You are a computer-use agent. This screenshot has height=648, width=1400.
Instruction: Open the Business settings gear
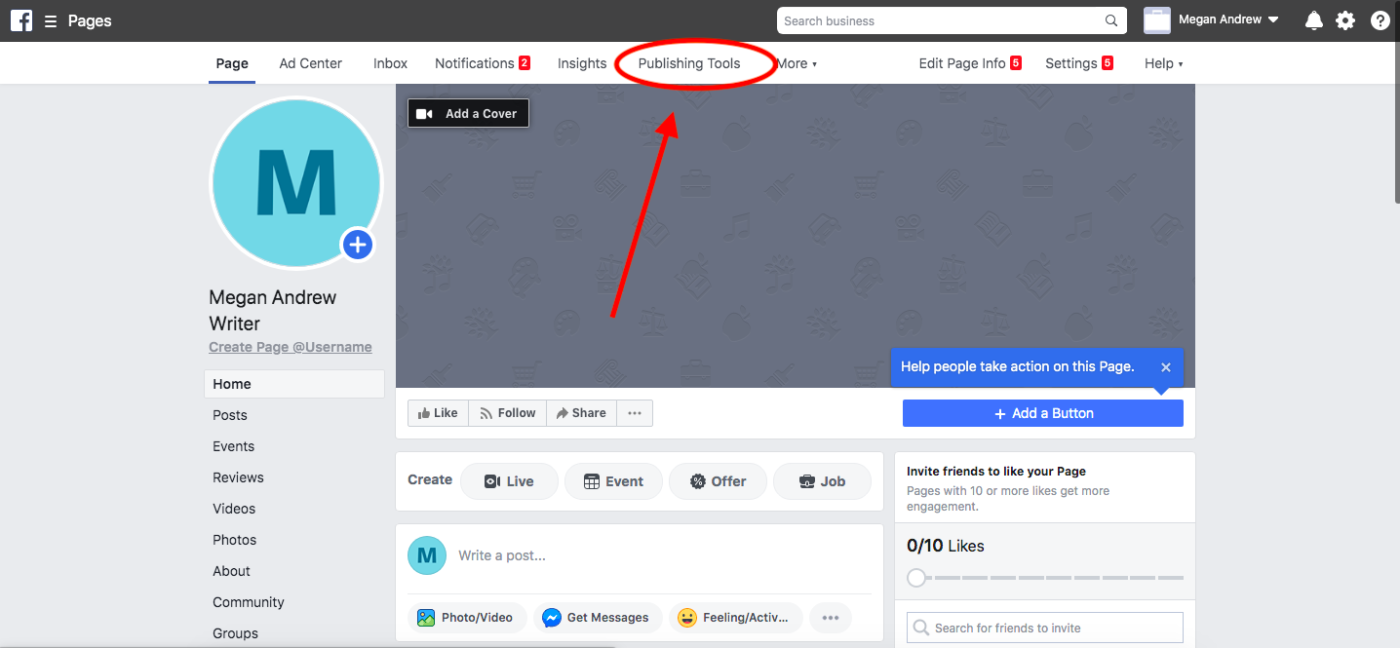click(x=1345, y=20)
